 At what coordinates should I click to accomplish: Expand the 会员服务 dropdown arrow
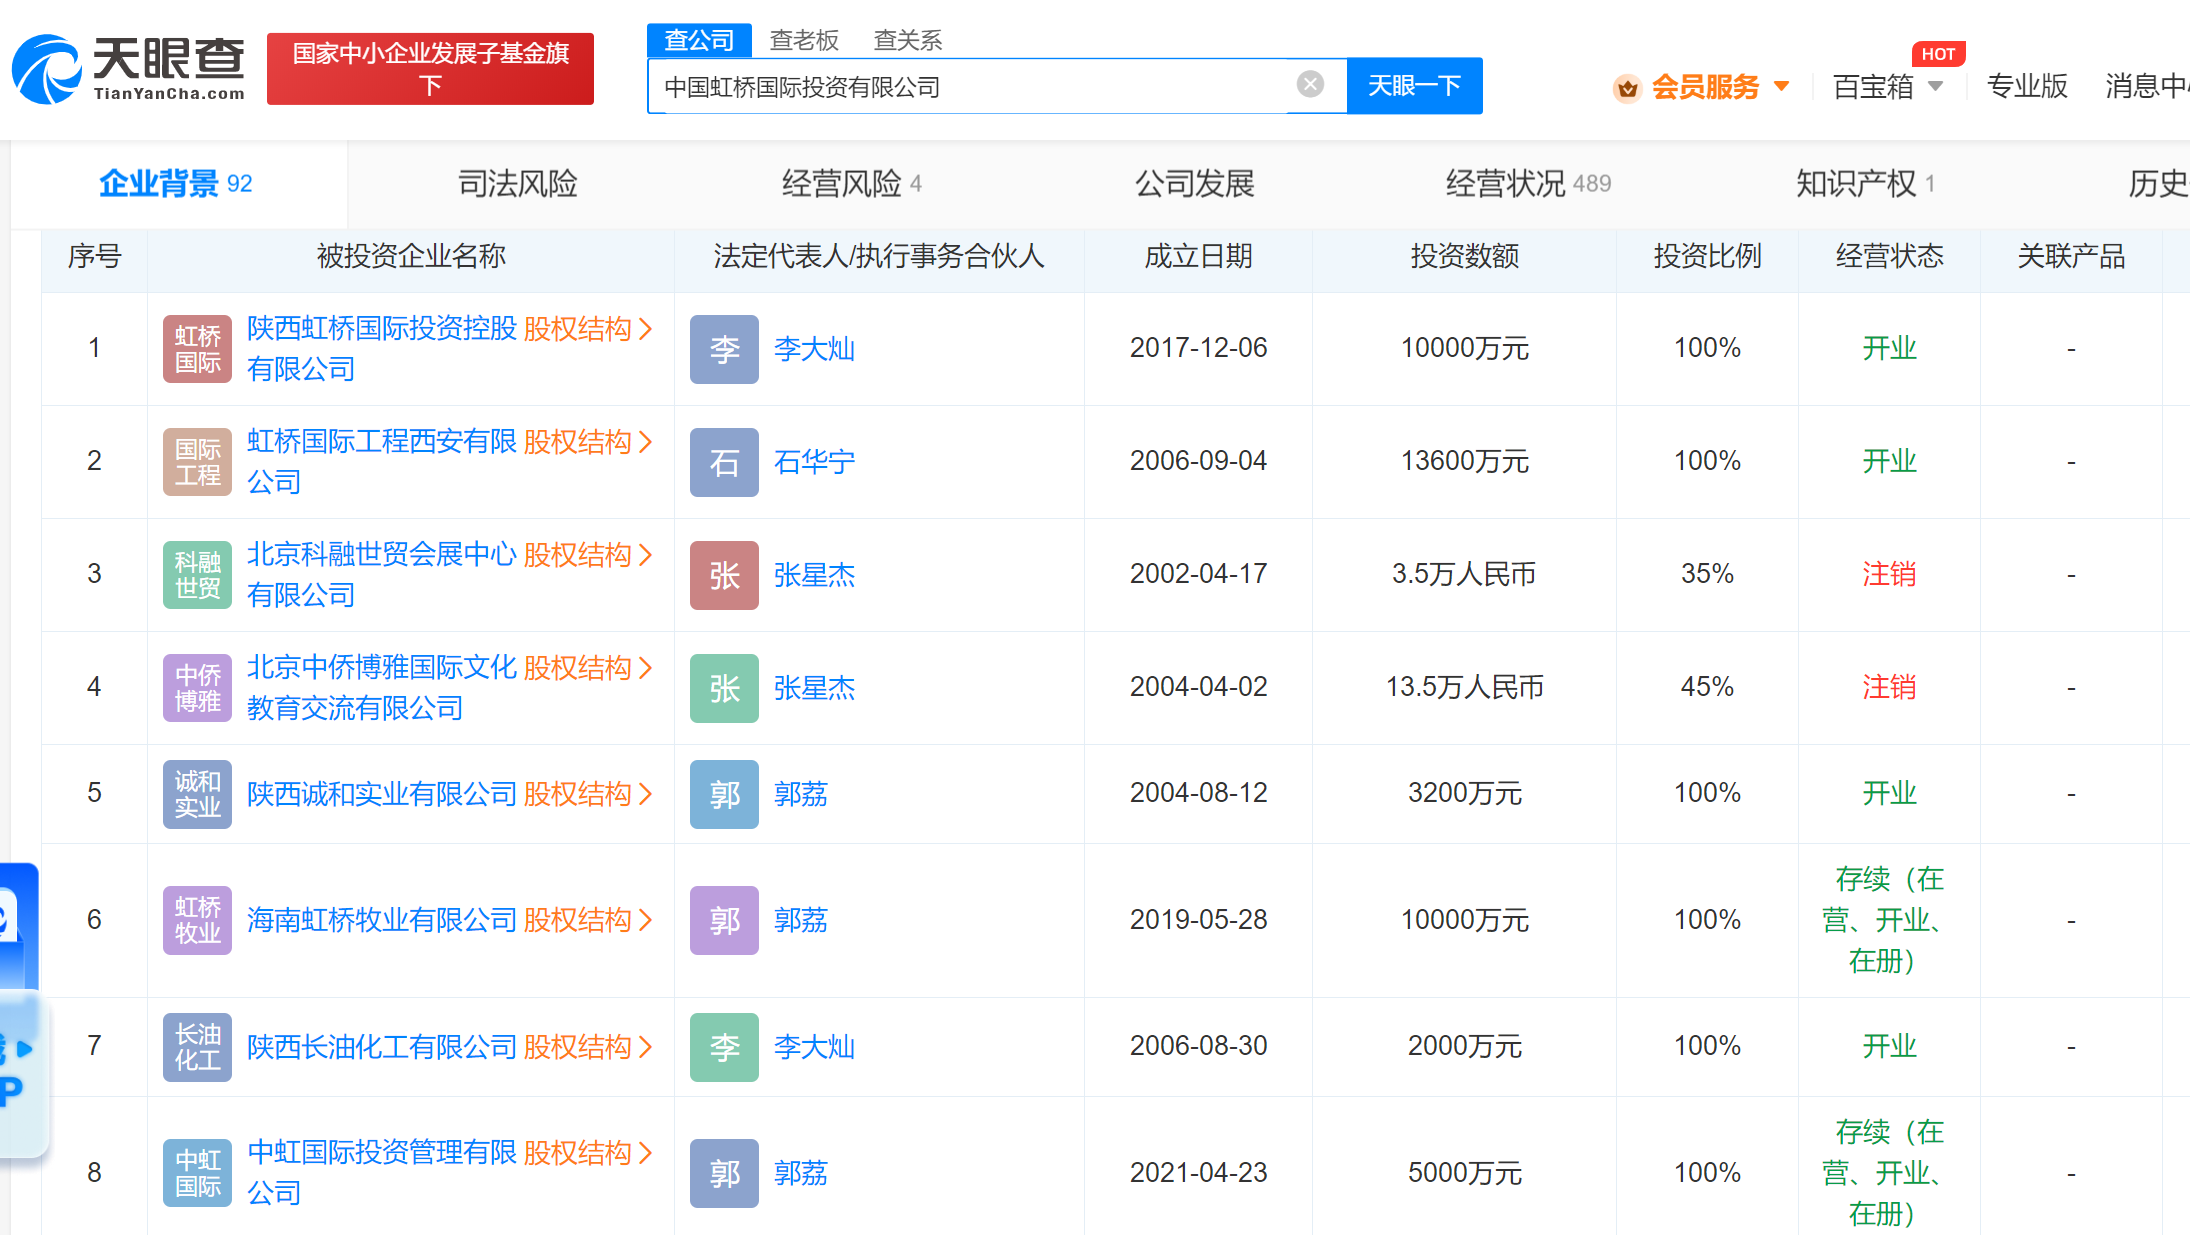(x=1781, y=87)
